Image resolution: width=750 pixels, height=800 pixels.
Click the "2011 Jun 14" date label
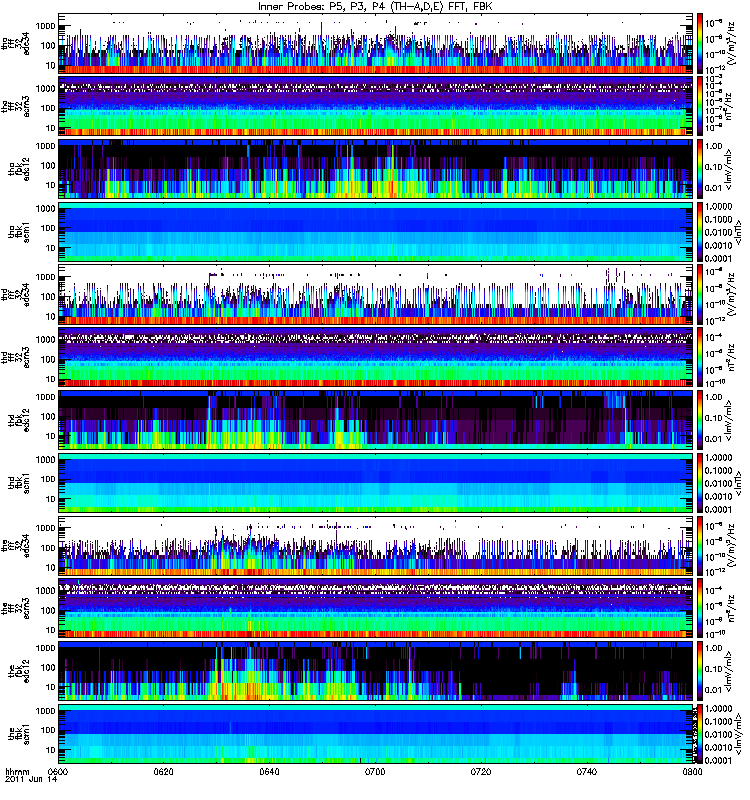point(31,779)
